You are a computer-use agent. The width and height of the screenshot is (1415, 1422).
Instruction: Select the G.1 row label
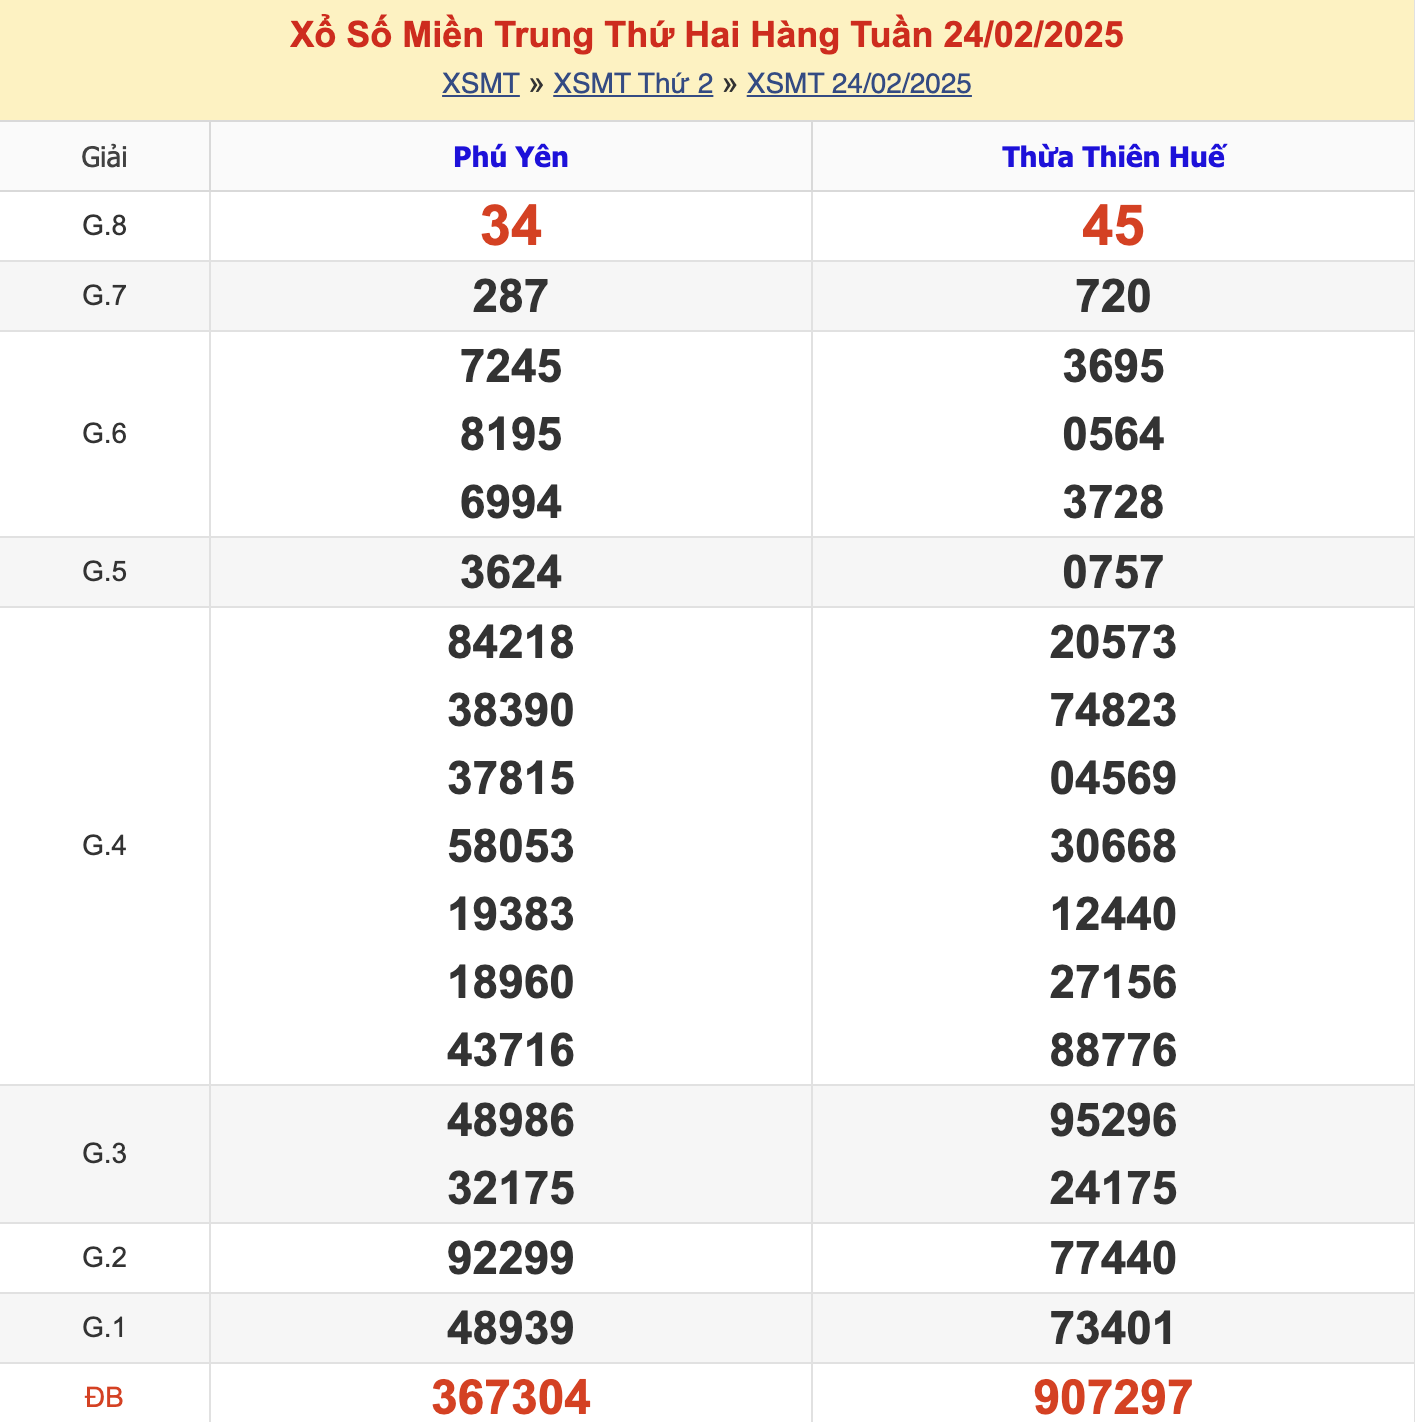pyautogui.click(x=104, y=1328)
